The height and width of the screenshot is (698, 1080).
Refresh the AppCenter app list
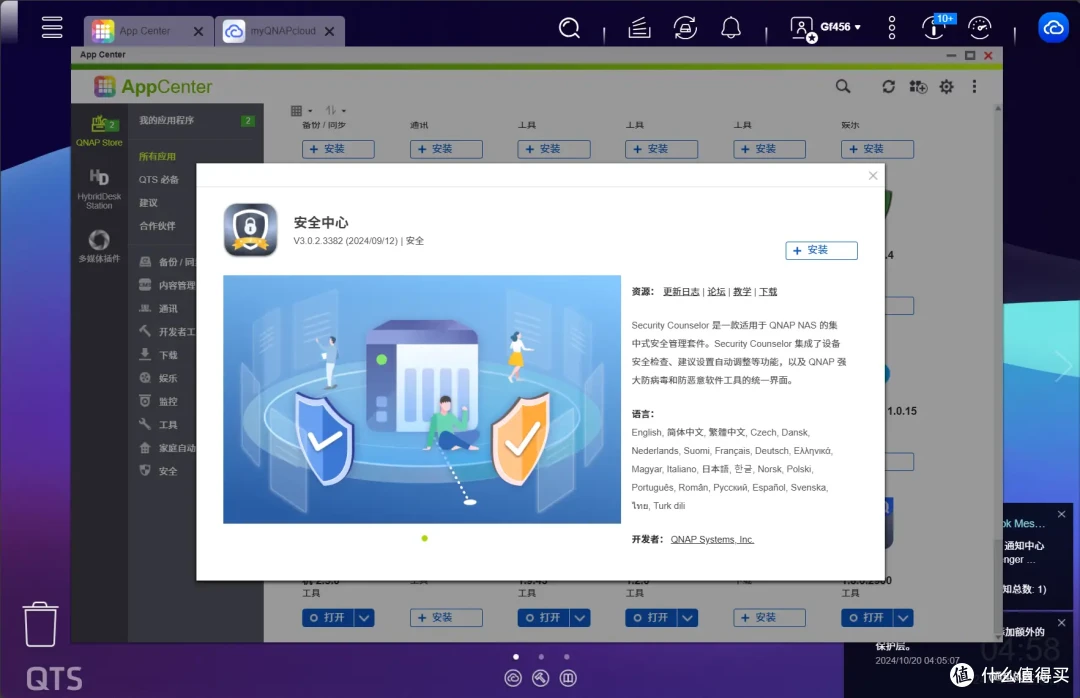pyautogui.click(x=889, y=87)
